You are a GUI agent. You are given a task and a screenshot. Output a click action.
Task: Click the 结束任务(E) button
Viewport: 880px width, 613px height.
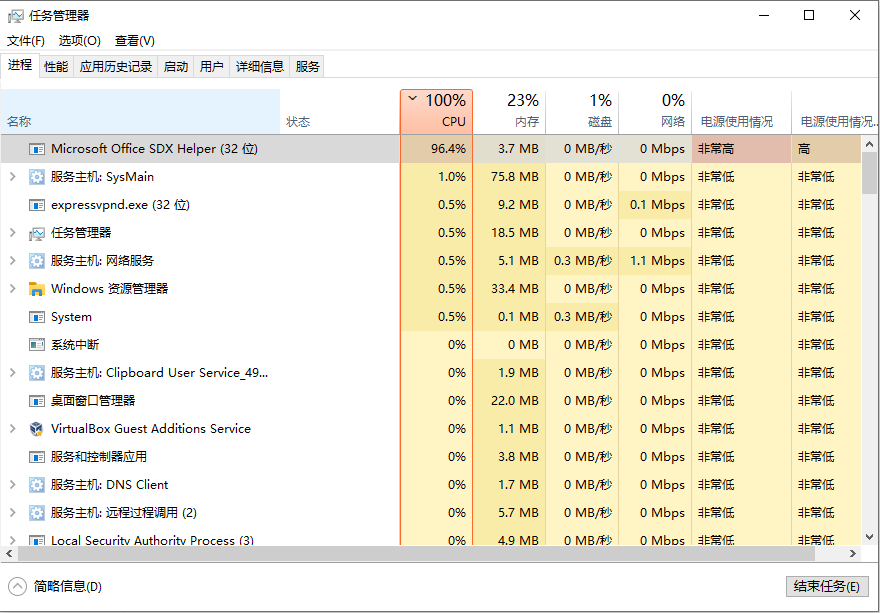pos(827,587)
